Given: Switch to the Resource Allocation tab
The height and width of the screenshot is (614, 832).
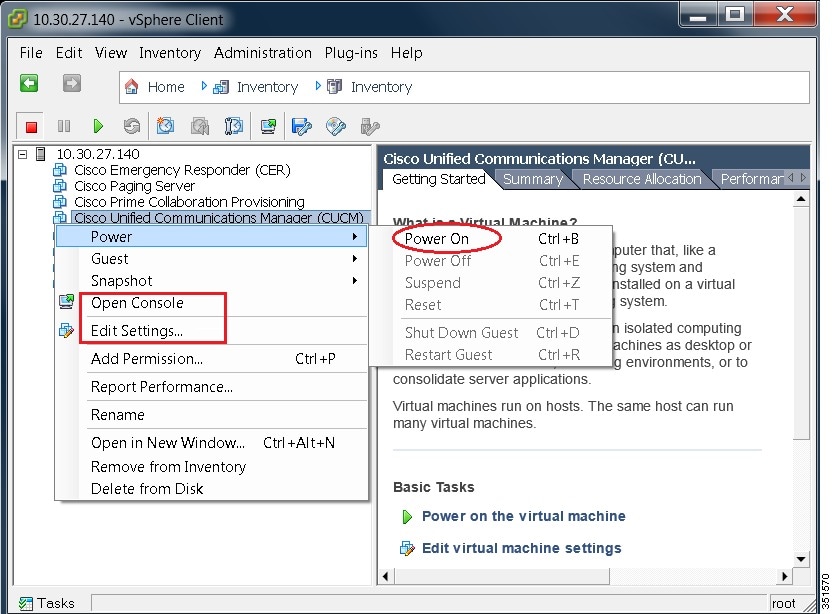Looking at the screenshot, I should [x=642, y=179].
